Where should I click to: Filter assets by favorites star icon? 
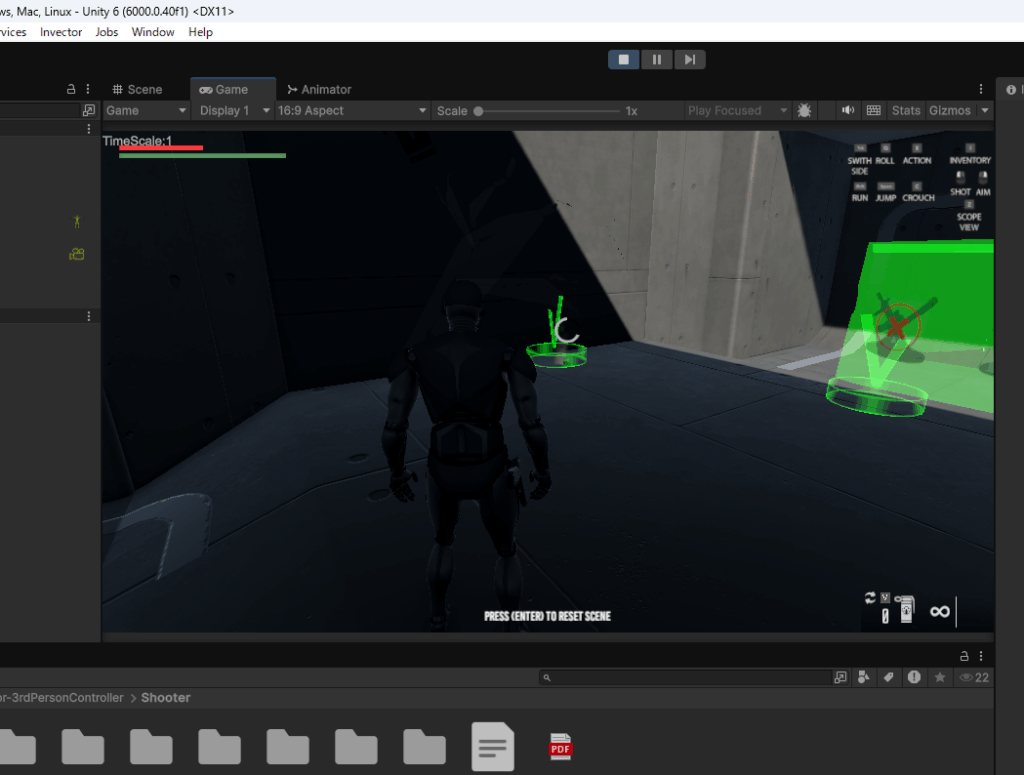940,678
